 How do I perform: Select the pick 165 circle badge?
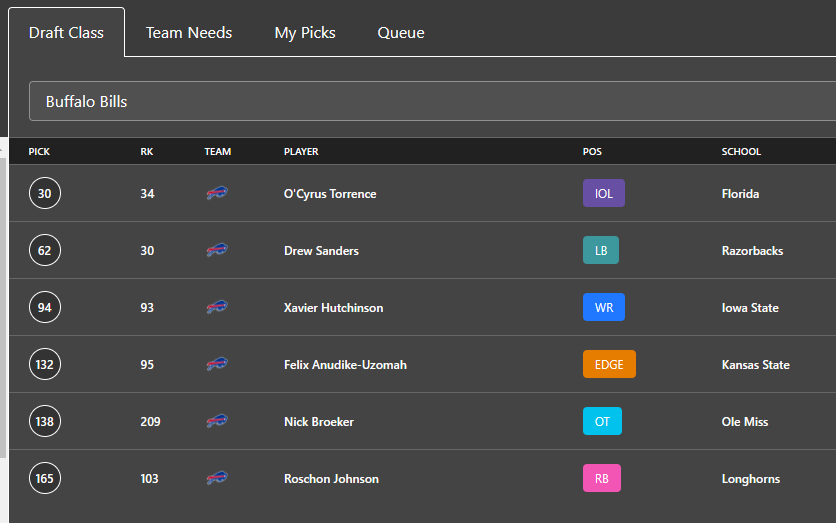coord(45,478)
